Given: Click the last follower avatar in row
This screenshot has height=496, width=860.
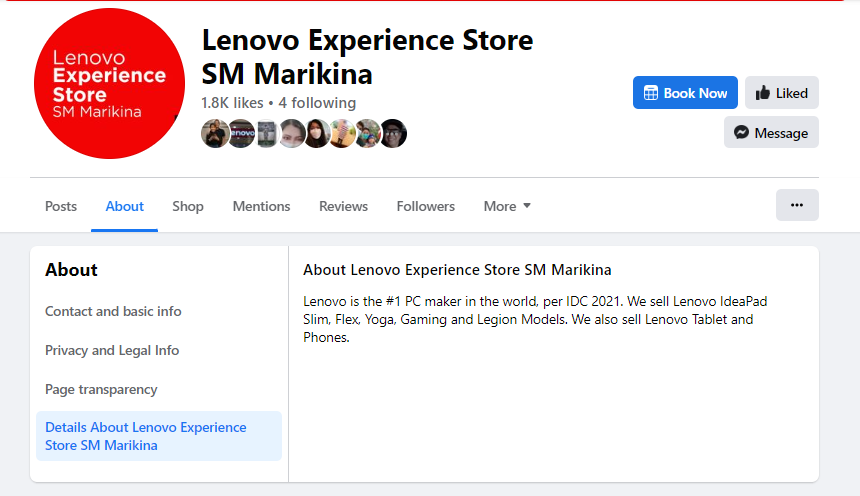Looking at the screenshot, I should tap(393, 133).
